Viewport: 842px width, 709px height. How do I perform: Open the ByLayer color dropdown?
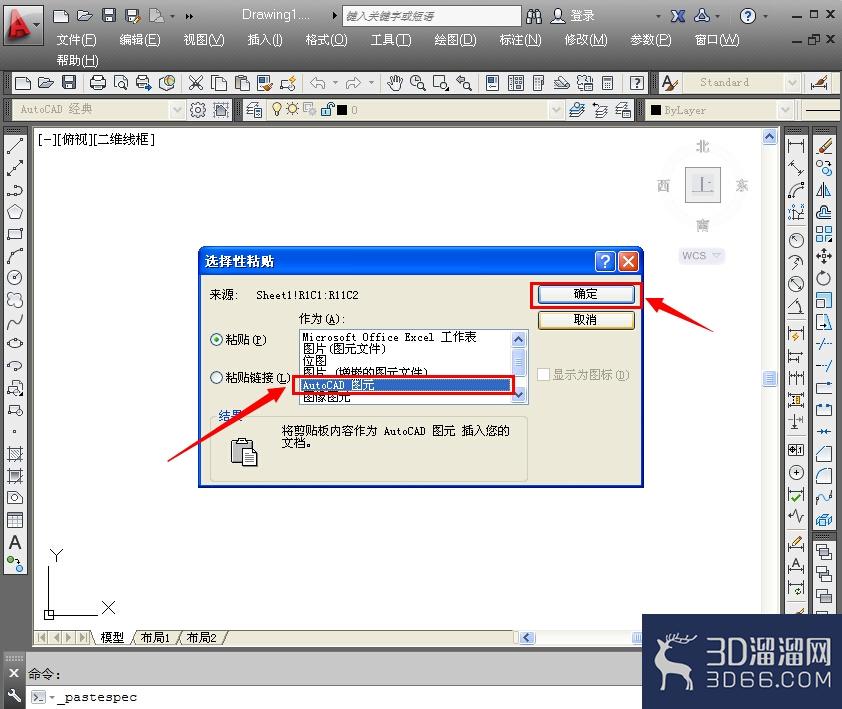[785, 110]
